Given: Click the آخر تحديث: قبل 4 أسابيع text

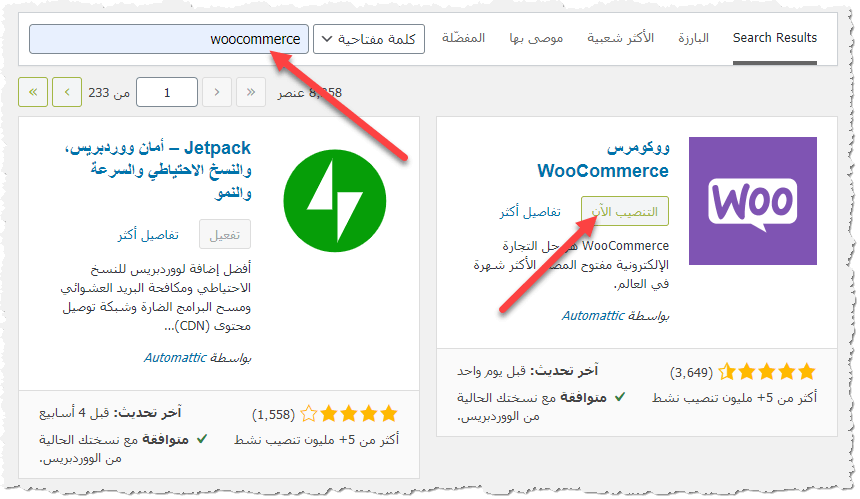Looking at the screenshot, I should tap(110, 413).
